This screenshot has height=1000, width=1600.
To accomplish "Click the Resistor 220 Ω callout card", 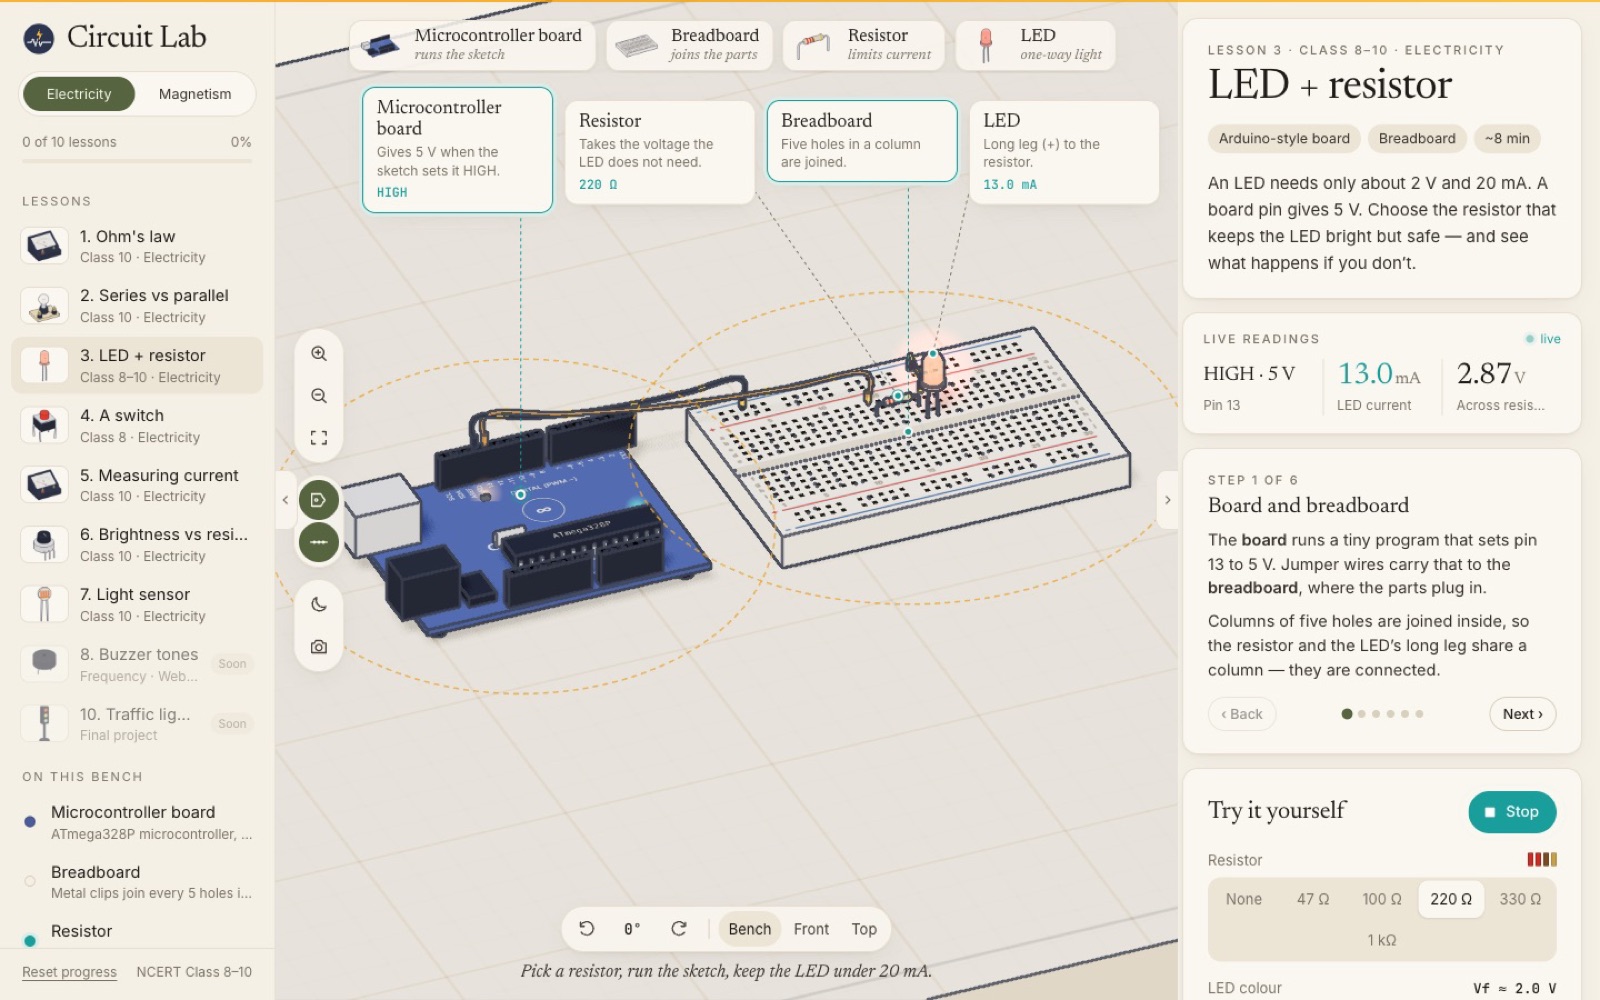I will coord(659,152).
